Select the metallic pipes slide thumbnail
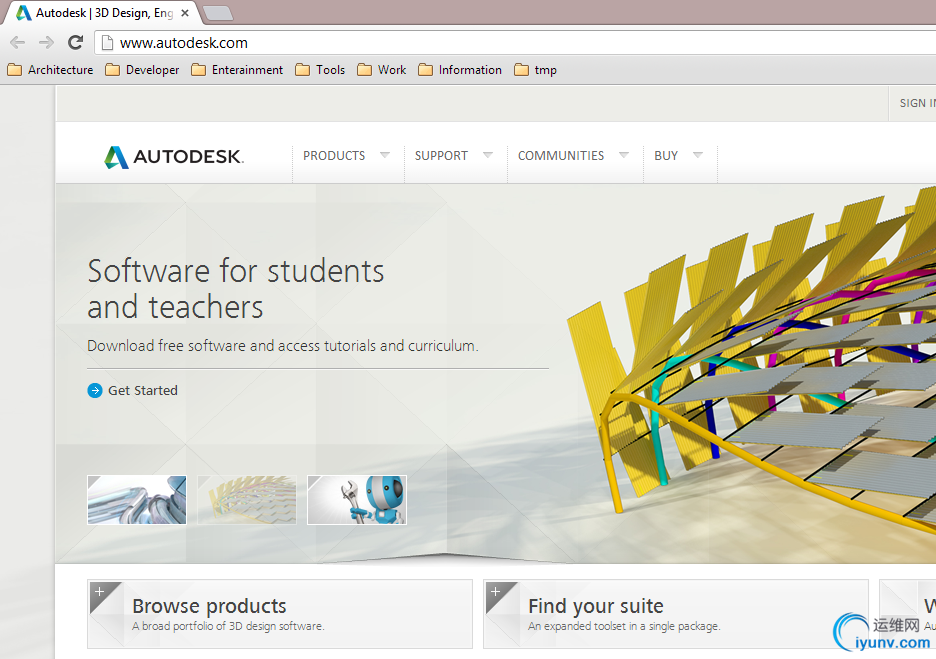Screen dimensions: 936x659 click(137, 500)
